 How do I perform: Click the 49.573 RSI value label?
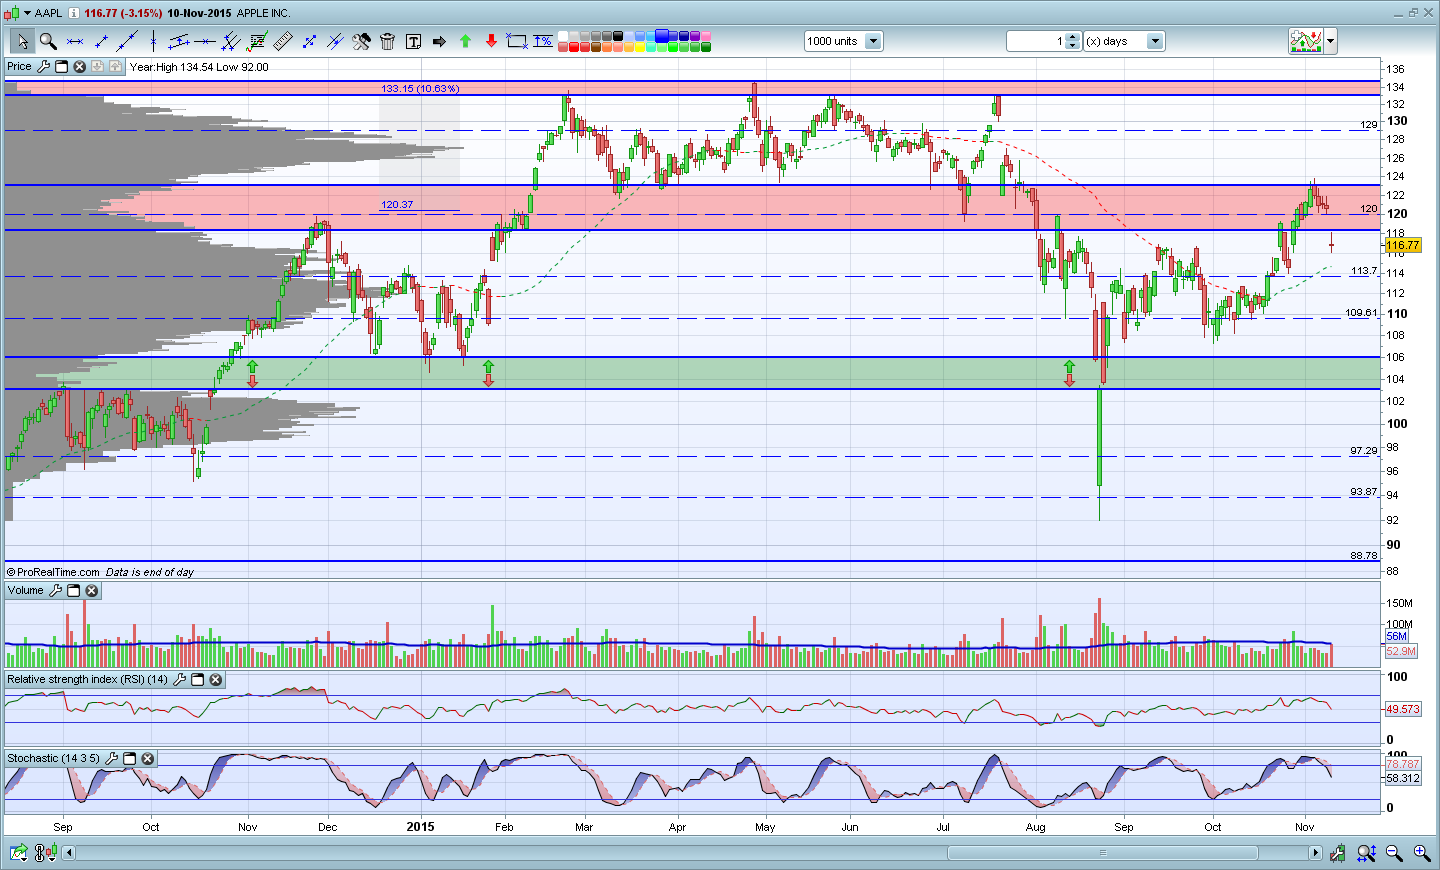(x=1402, y=709)
